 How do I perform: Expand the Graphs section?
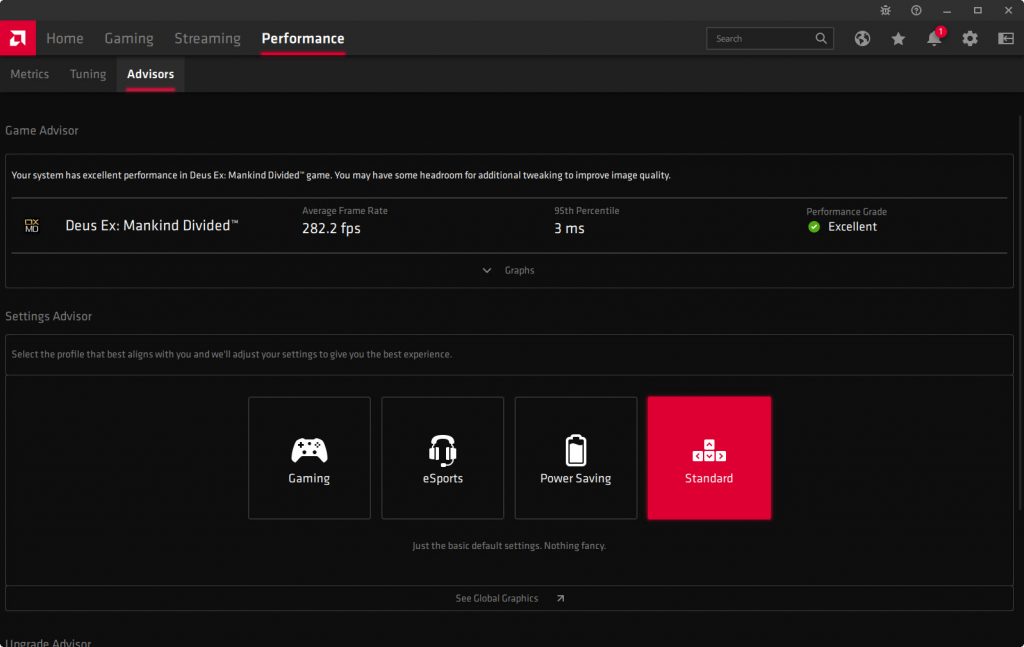point(509,271)
